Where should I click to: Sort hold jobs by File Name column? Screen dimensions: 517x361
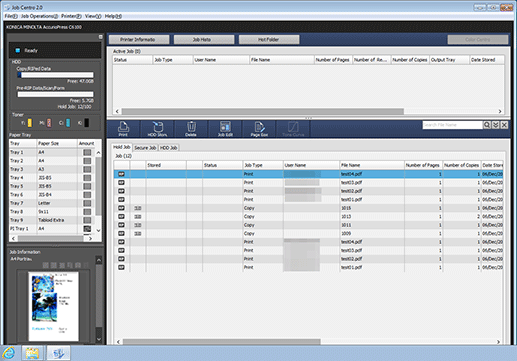(x=372, y=165)
